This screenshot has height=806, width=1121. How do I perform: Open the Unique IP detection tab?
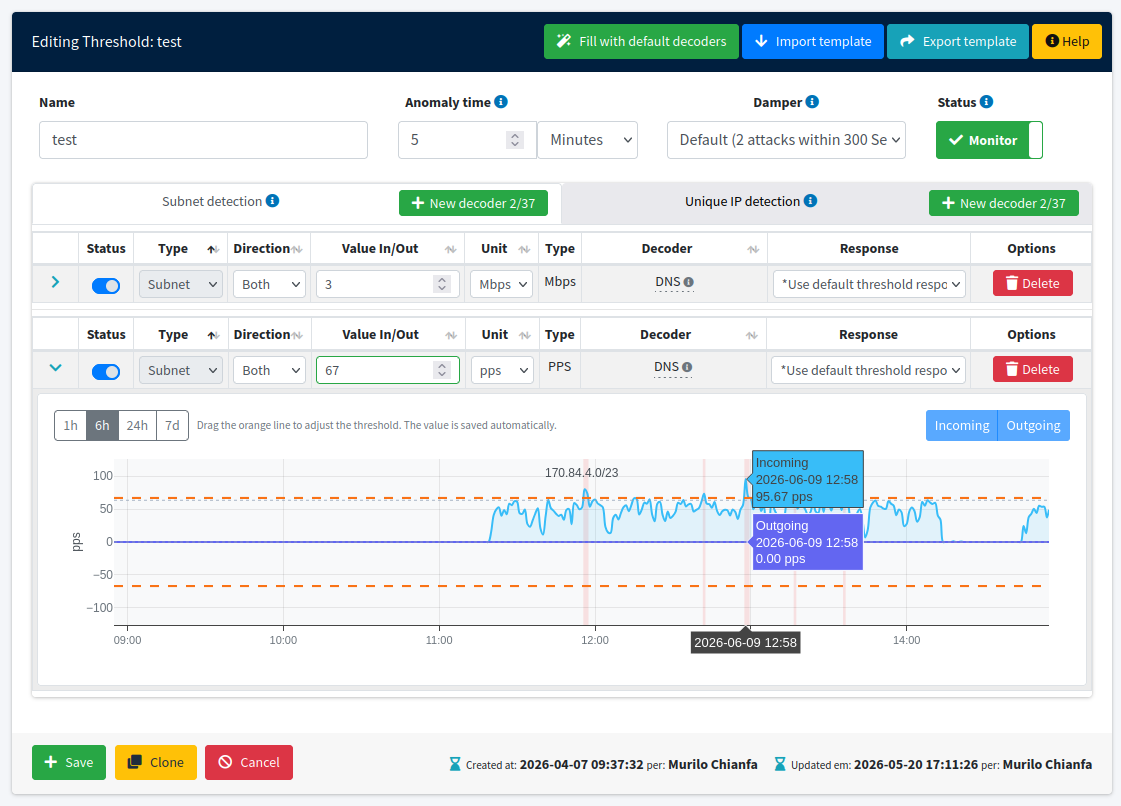pos(743,202)
